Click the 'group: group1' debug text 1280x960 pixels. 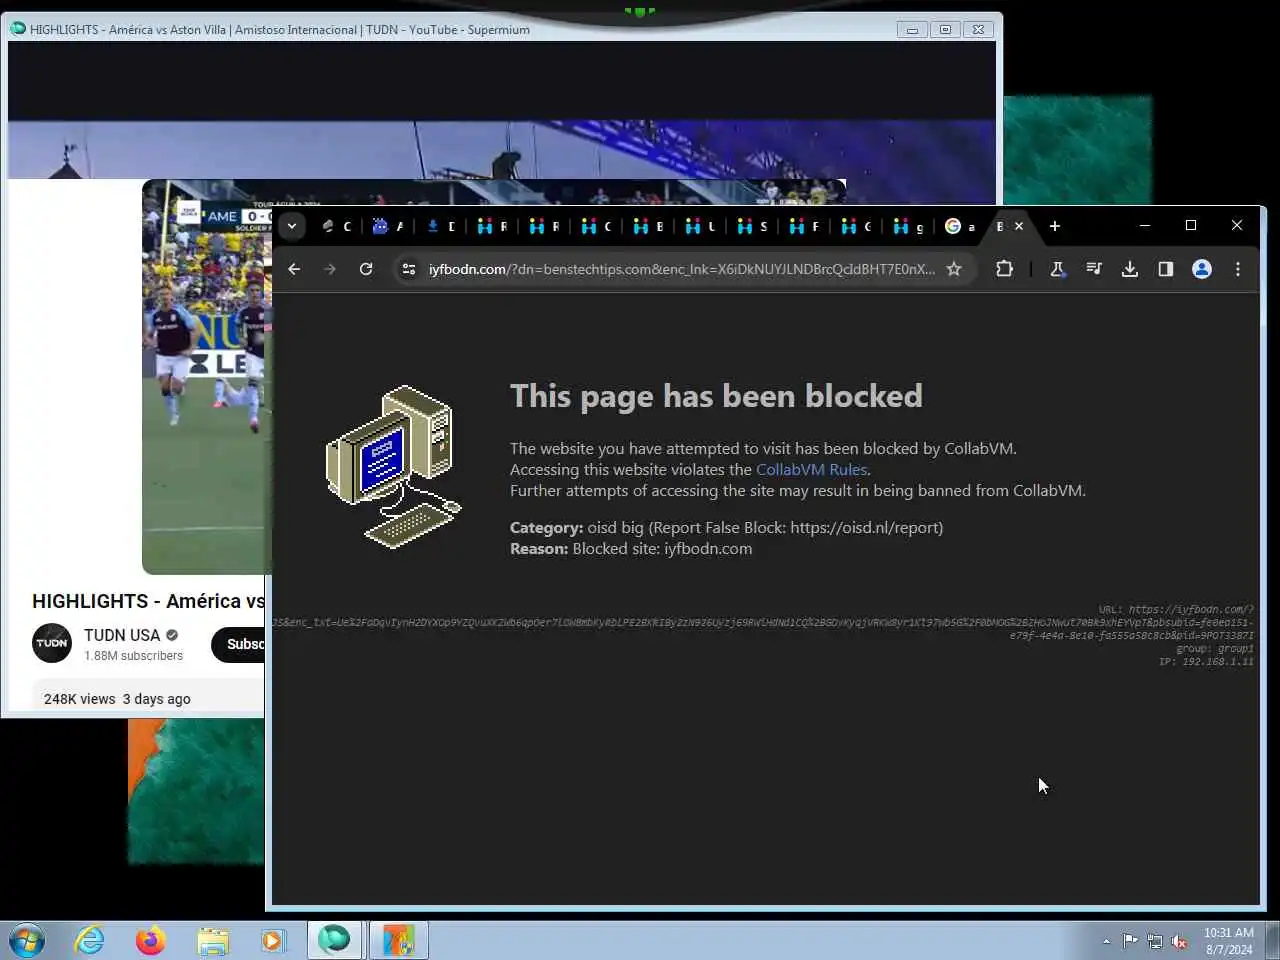(1214, 649)
